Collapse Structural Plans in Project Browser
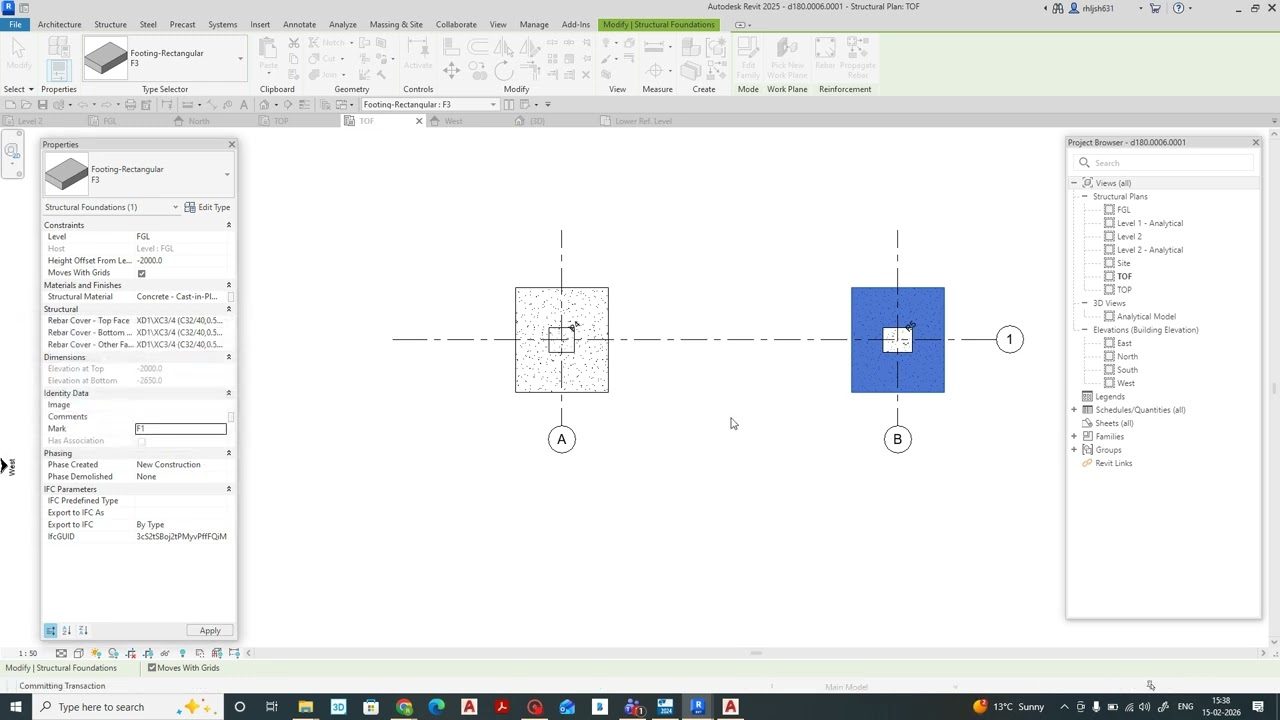This screenshot has height=720, width=1280. tap(1084, 196)
